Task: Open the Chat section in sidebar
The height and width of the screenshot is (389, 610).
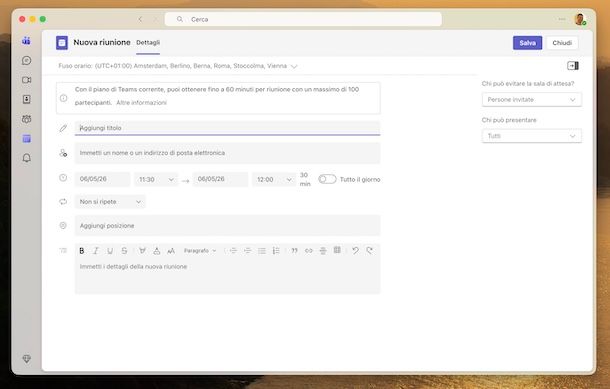Action: click(x=26, y=60)
